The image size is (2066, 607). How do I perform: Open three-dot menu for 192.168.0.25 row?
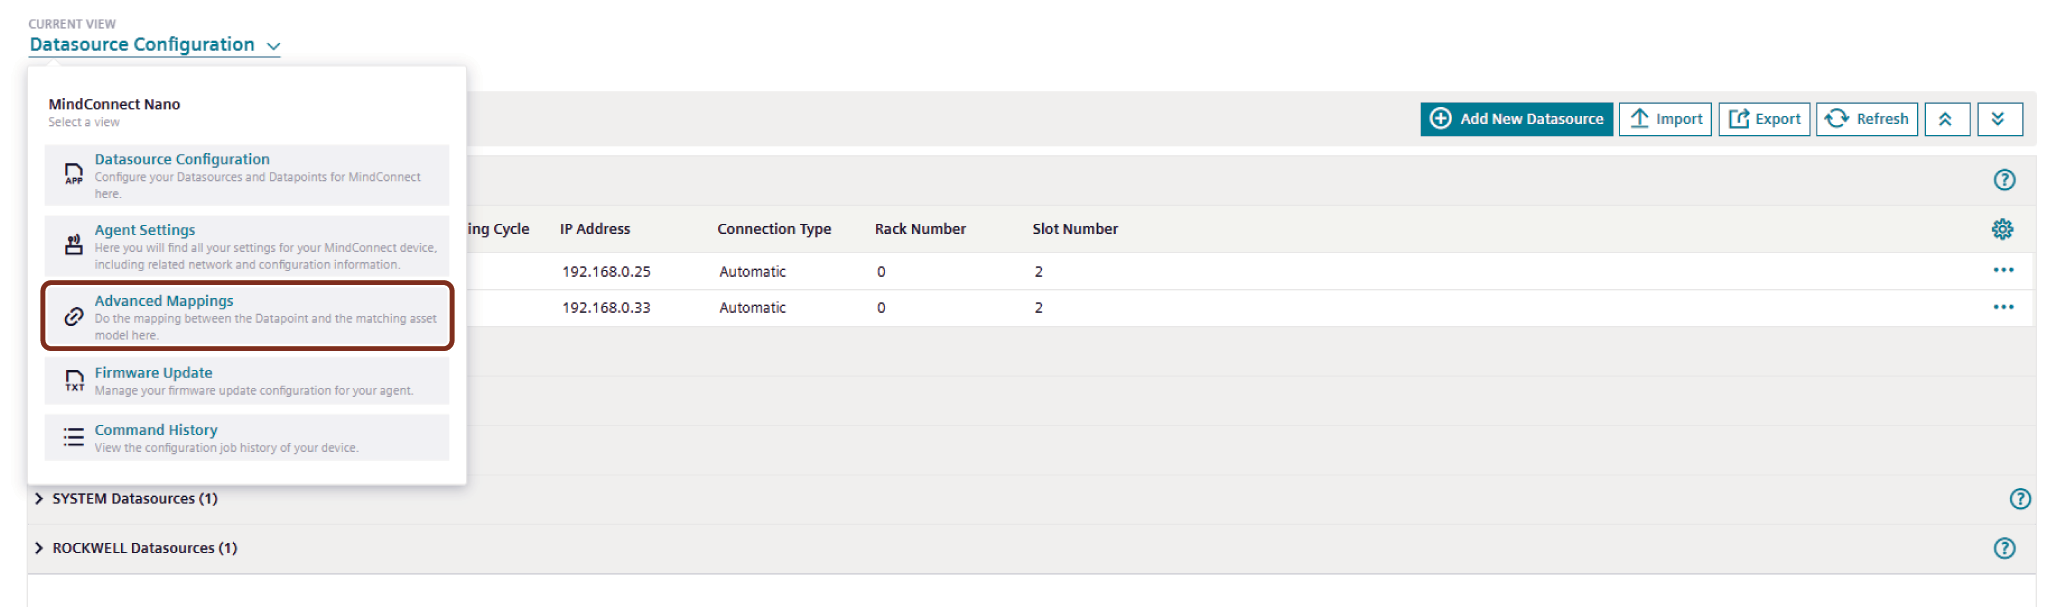[2003, 270]
